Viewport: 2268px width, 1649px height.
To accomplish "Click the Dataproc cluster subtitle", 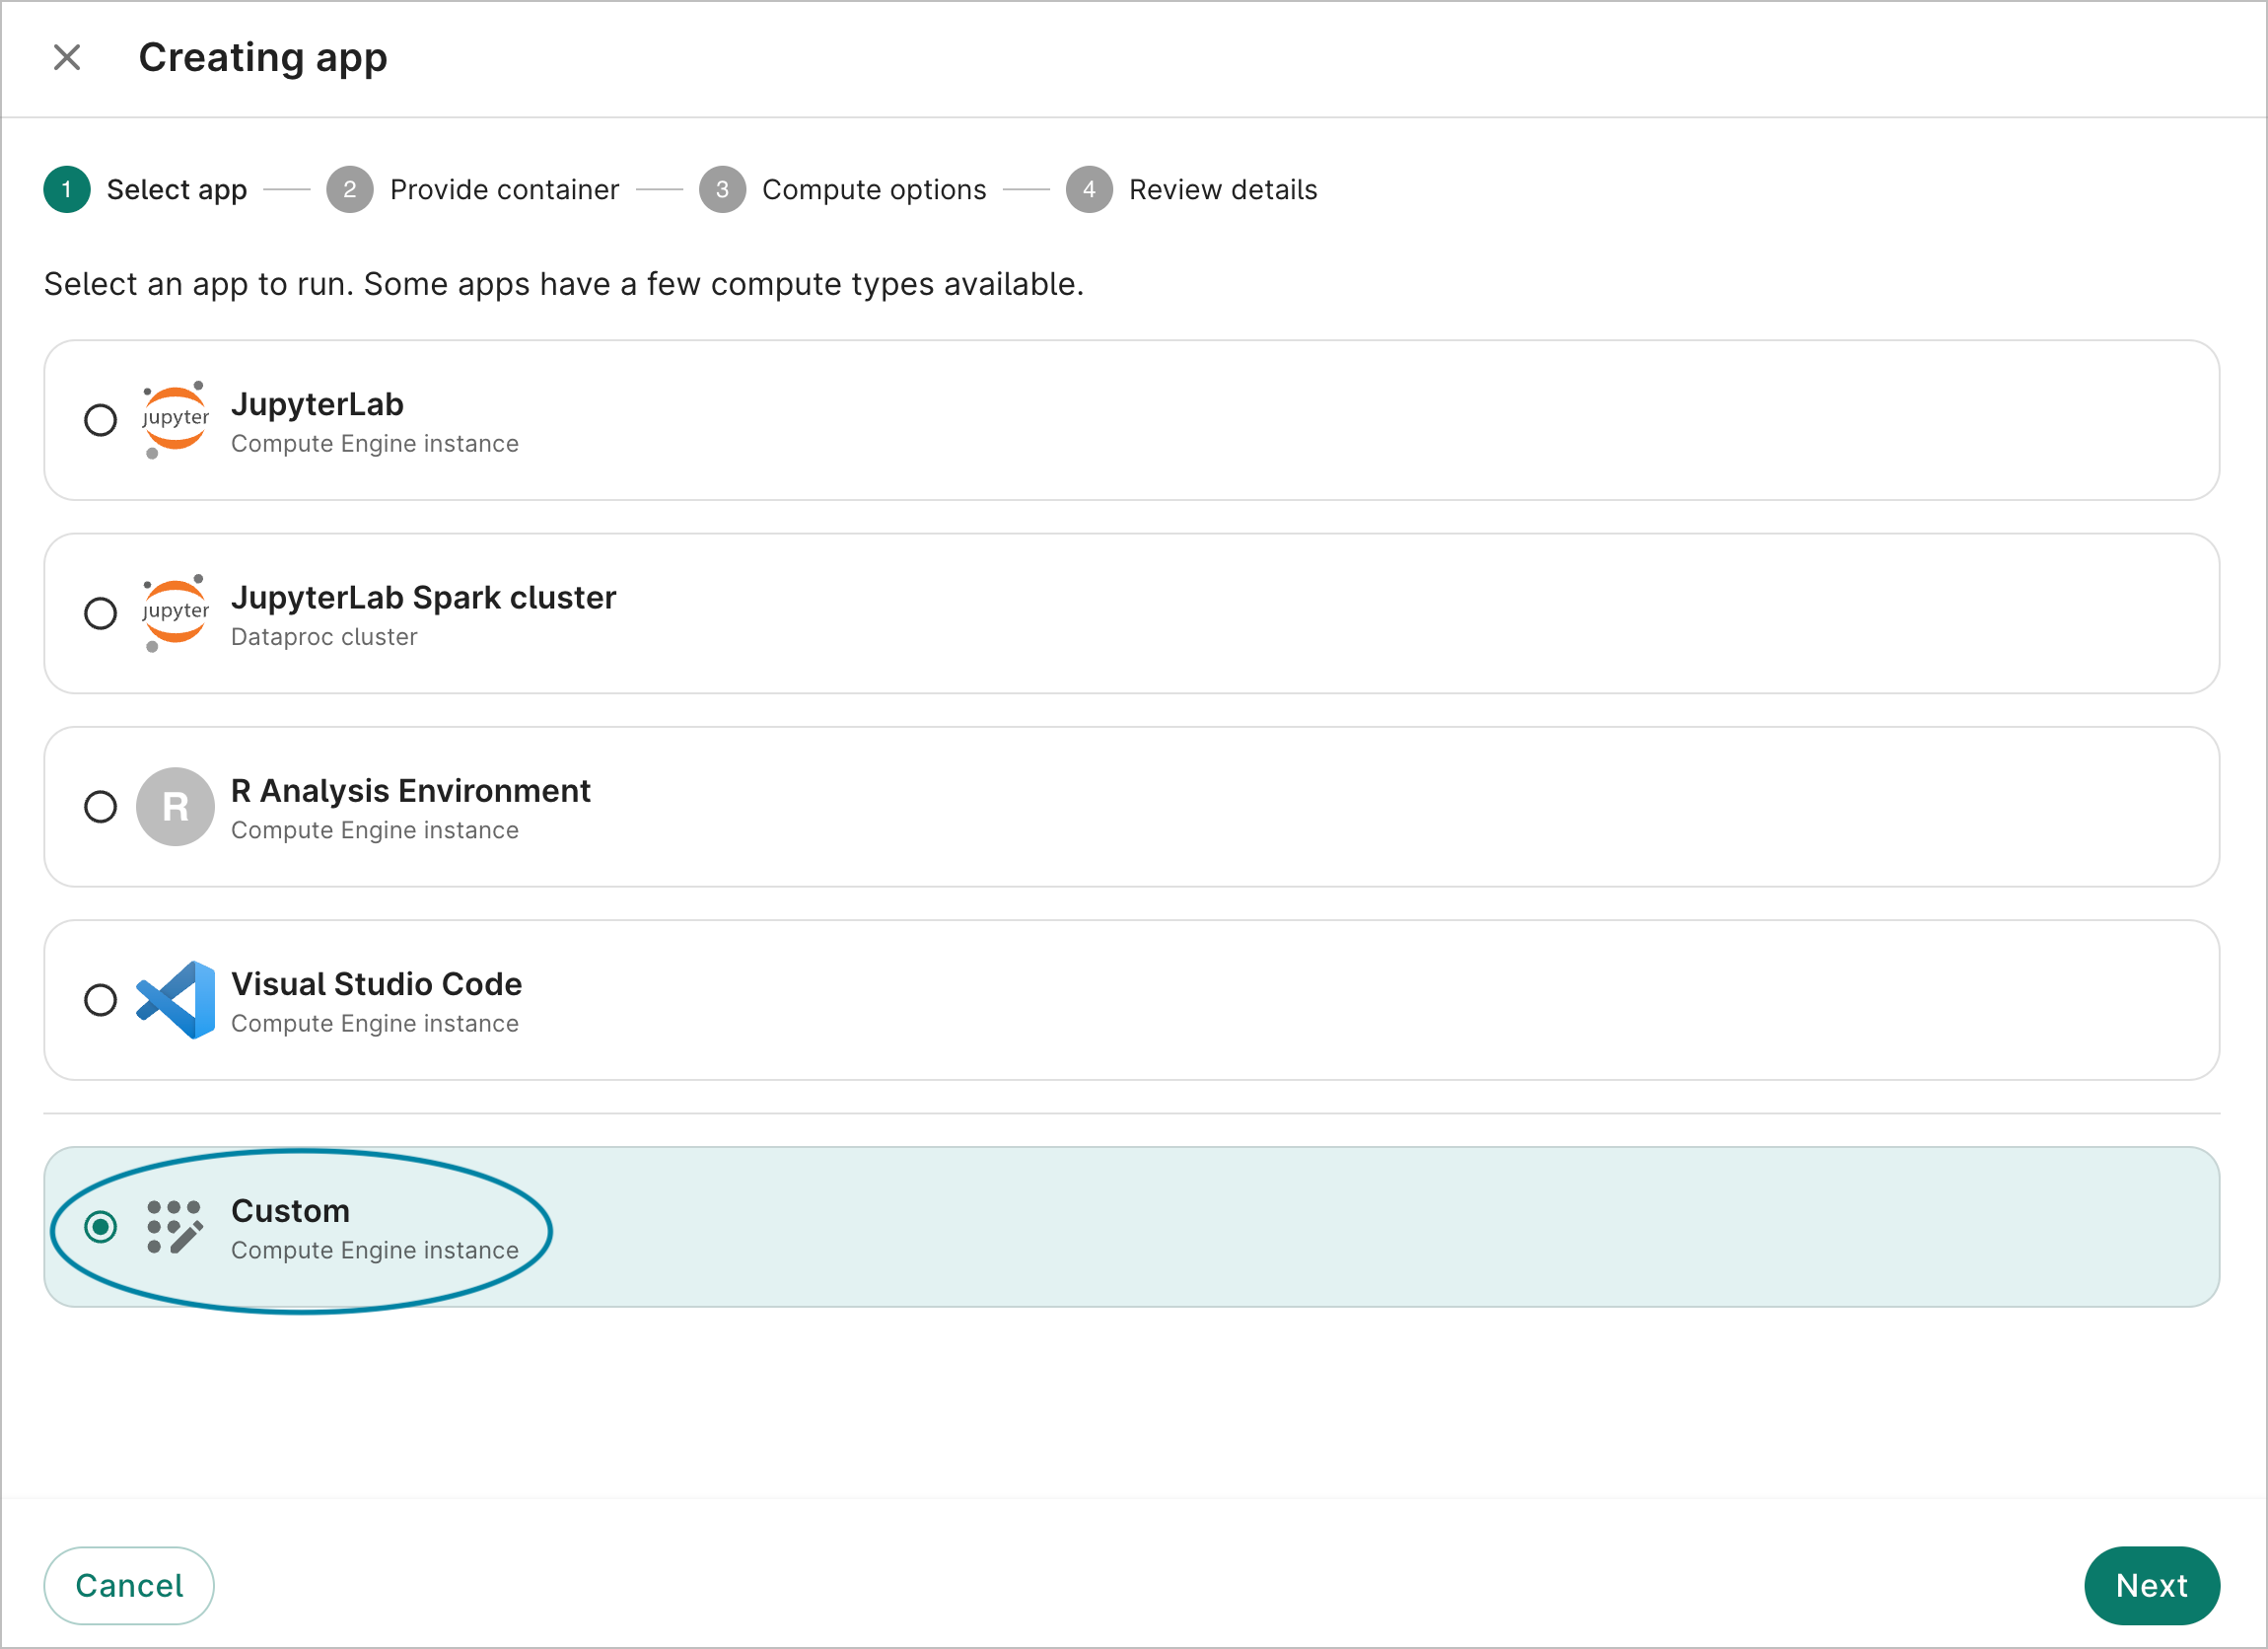I will coord(324,637).
